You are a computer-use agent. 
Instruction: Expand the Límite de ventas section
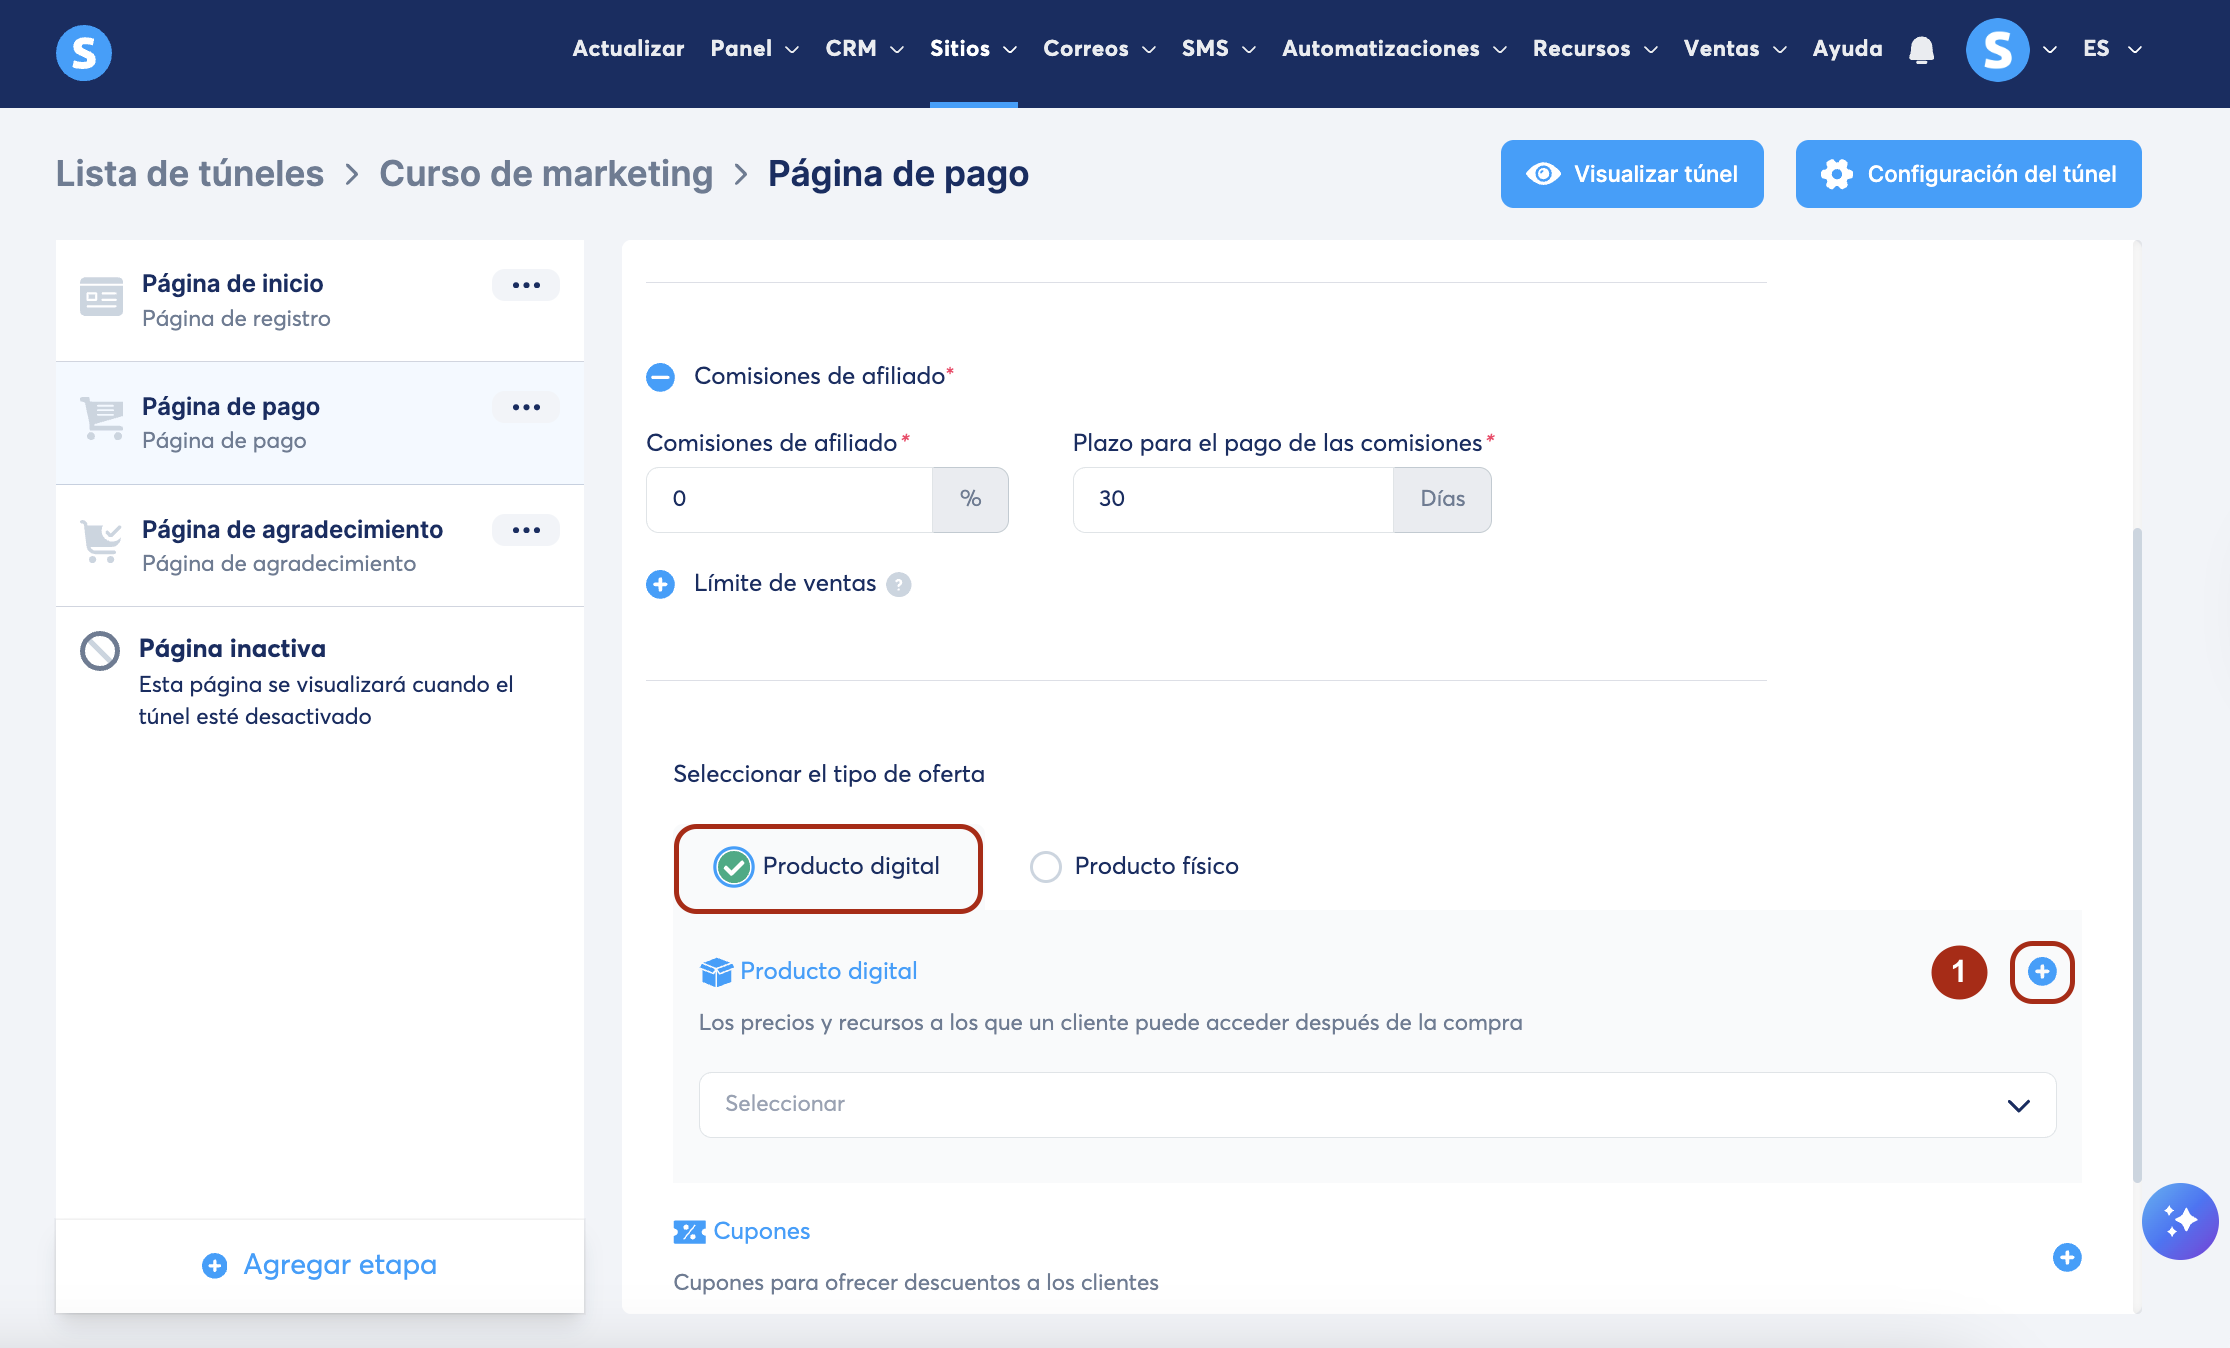point(660,584)
